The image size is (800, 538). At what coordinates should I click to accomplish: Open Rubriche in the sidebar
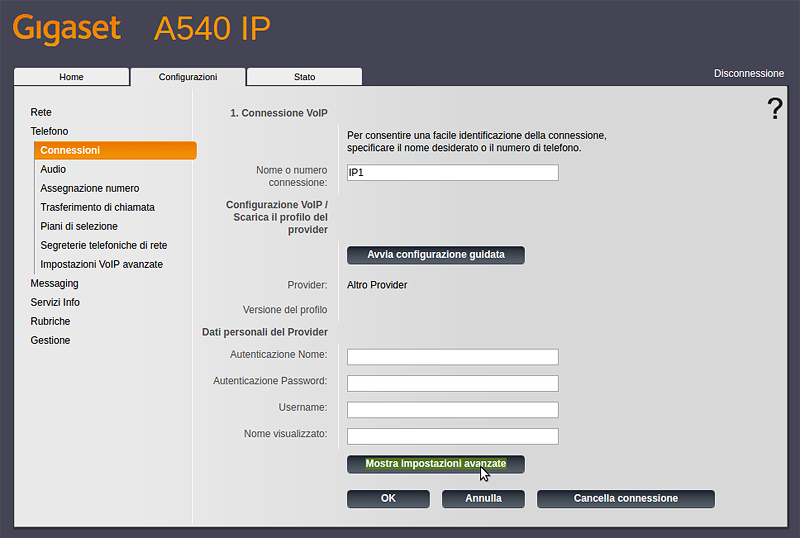point(50,321)
